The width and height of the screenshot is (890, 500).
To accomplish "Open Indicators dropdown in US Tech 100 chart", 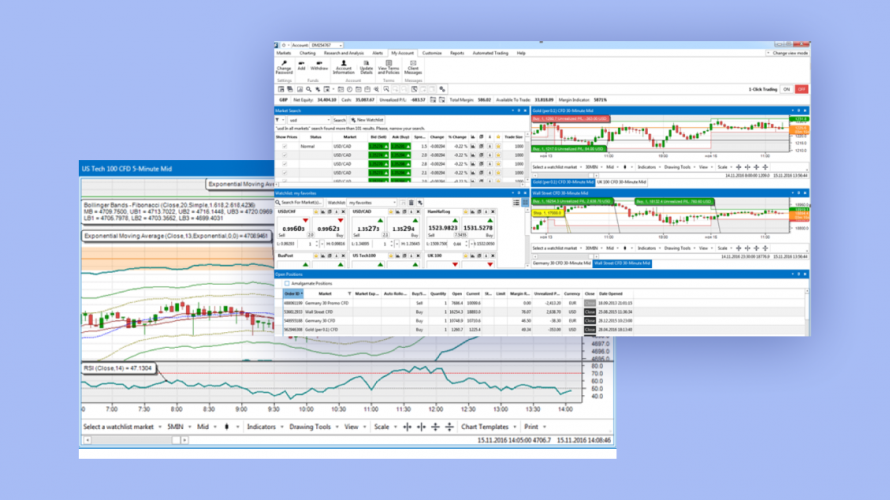I will point(264,427).
